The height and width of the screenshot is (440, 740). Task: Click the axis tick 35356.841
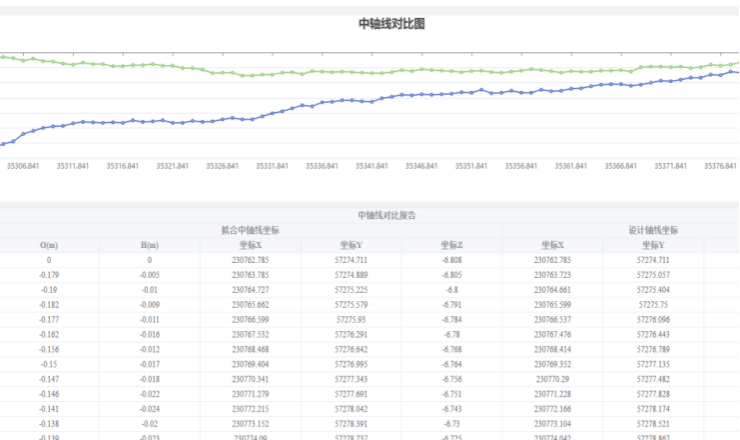pyautogui.click(x=521, y=166)
